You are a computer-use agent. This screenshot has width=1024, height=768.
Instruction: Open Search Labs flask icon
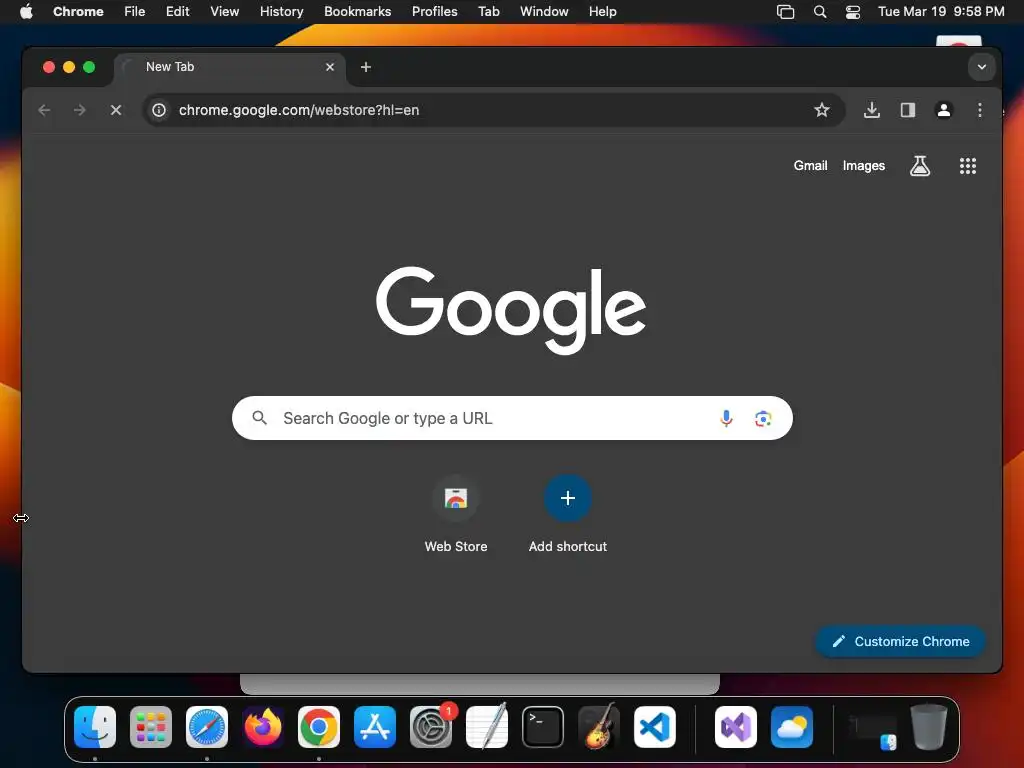pos(920,166)
